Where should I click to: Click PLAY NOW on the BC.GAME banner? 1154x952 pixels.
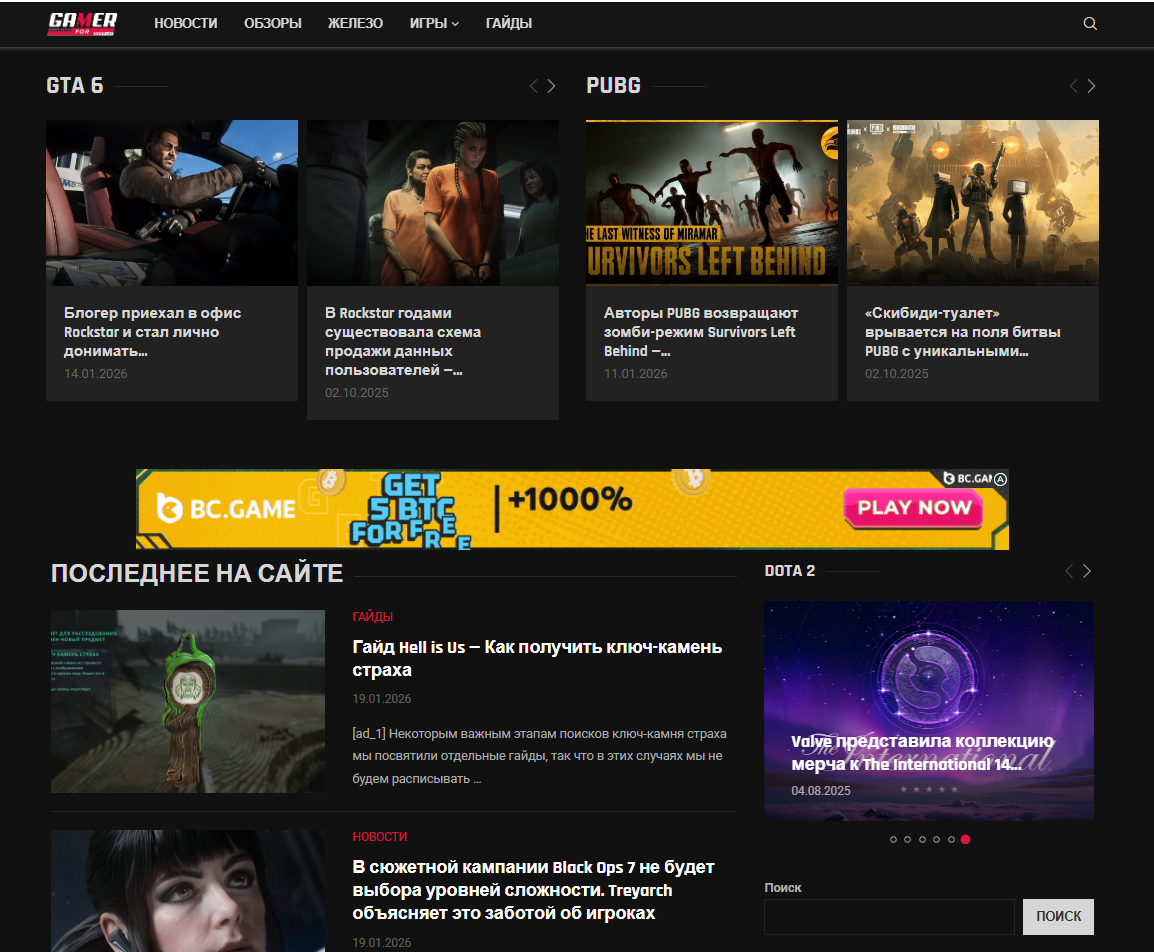click(x=914, y=508)
